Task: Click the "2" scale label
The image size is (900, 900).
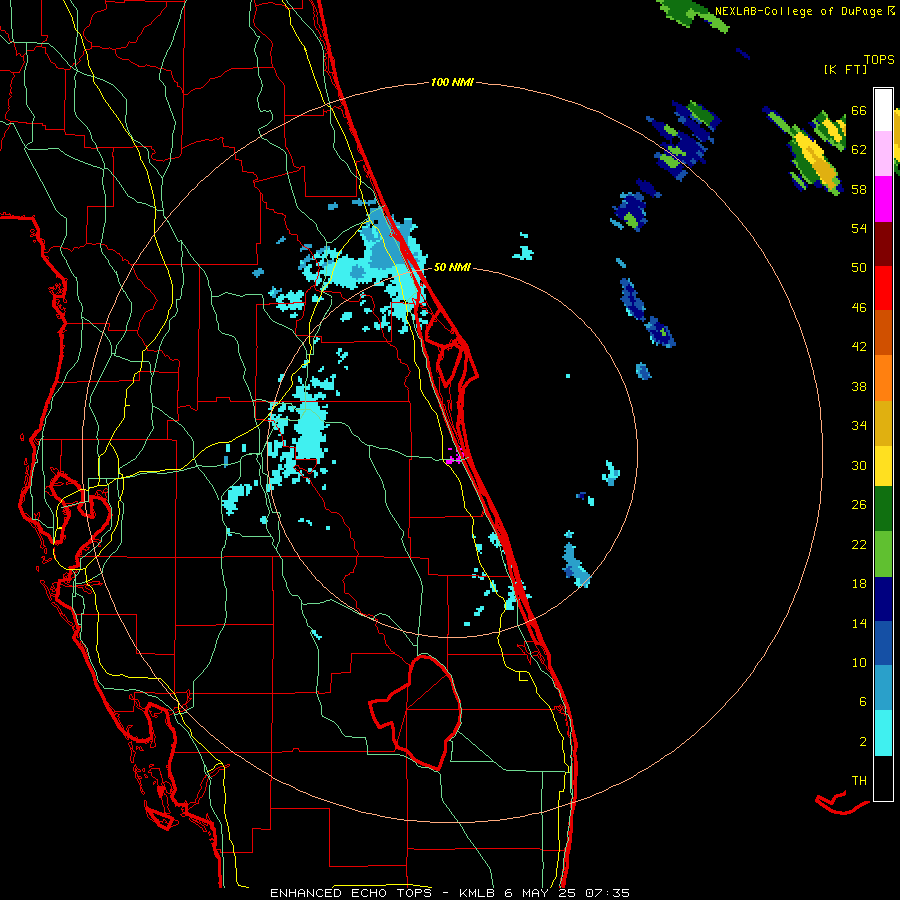Action: [x=863, y=741]
